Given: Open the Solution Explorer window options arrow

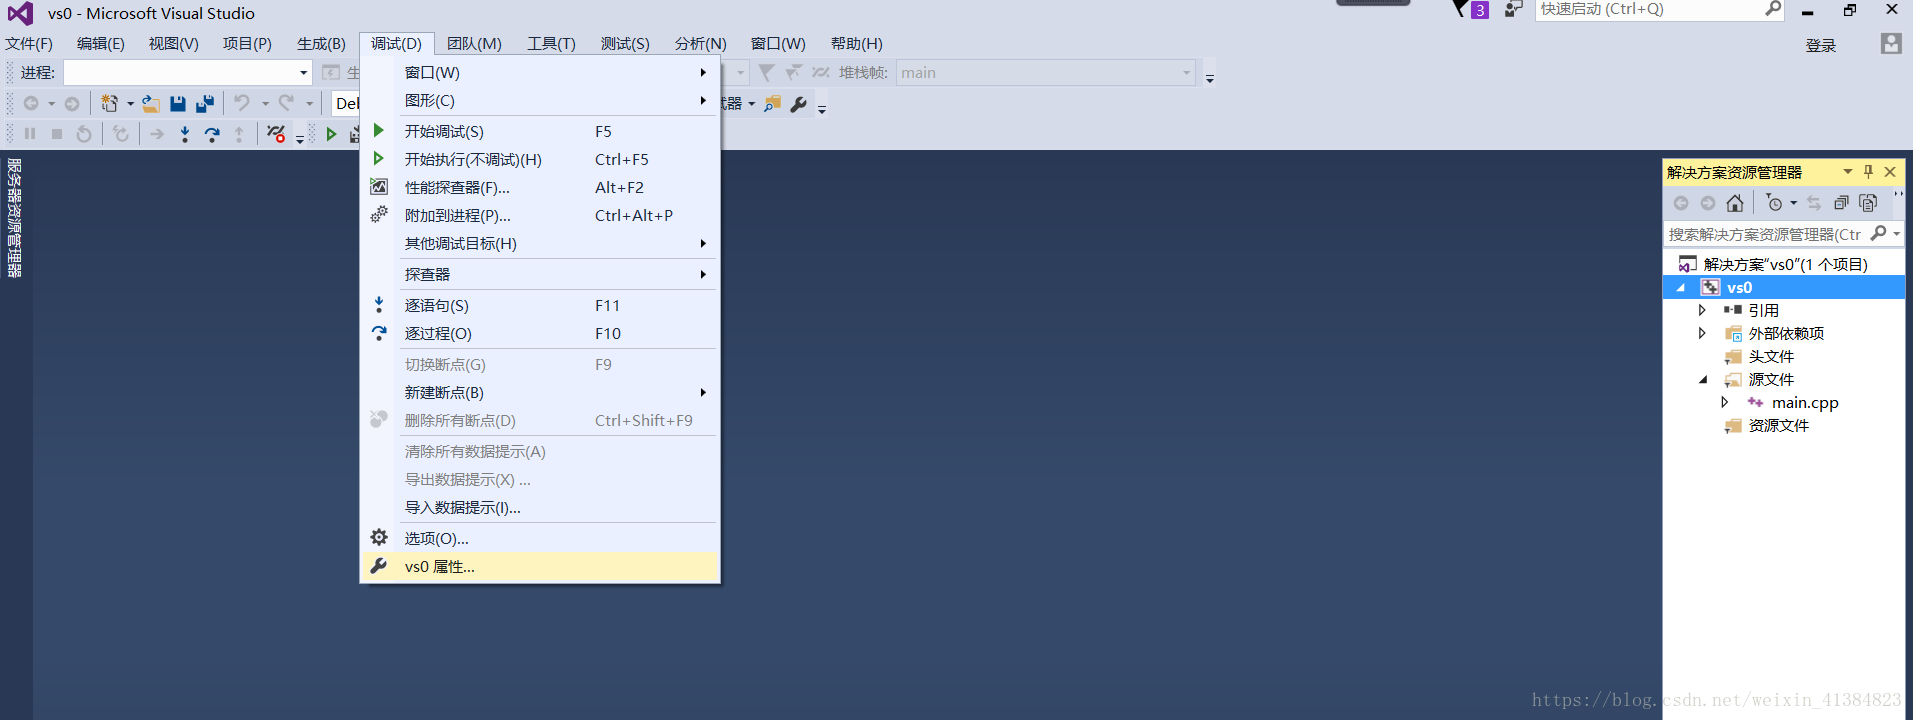Looking at the screenshot, I should [x=1847, y=172].
